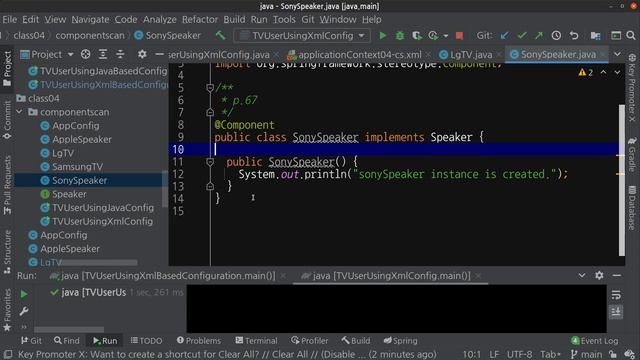Open the profiler run dropdown arrow
Screen dimensions: 640x360
[x=446, y=36]
